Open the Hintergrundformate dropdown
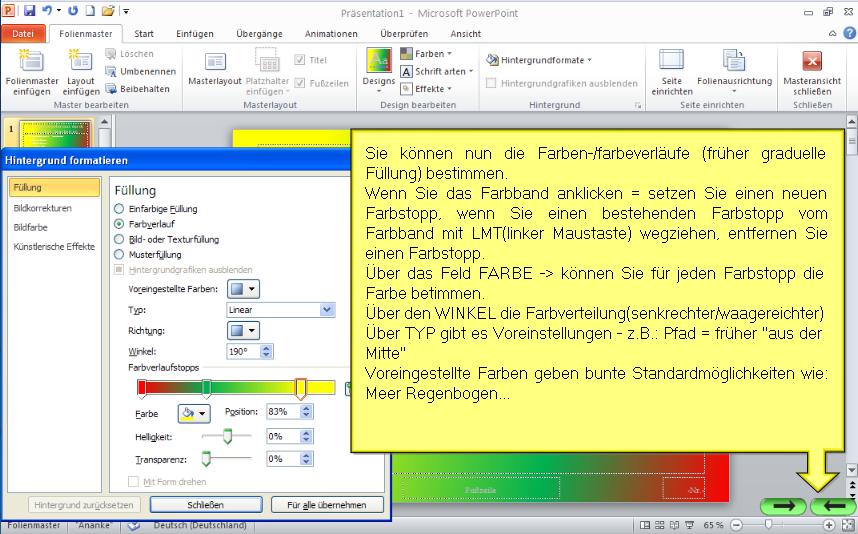Screen dimensions: 858x534 click(x=540, y=60)
